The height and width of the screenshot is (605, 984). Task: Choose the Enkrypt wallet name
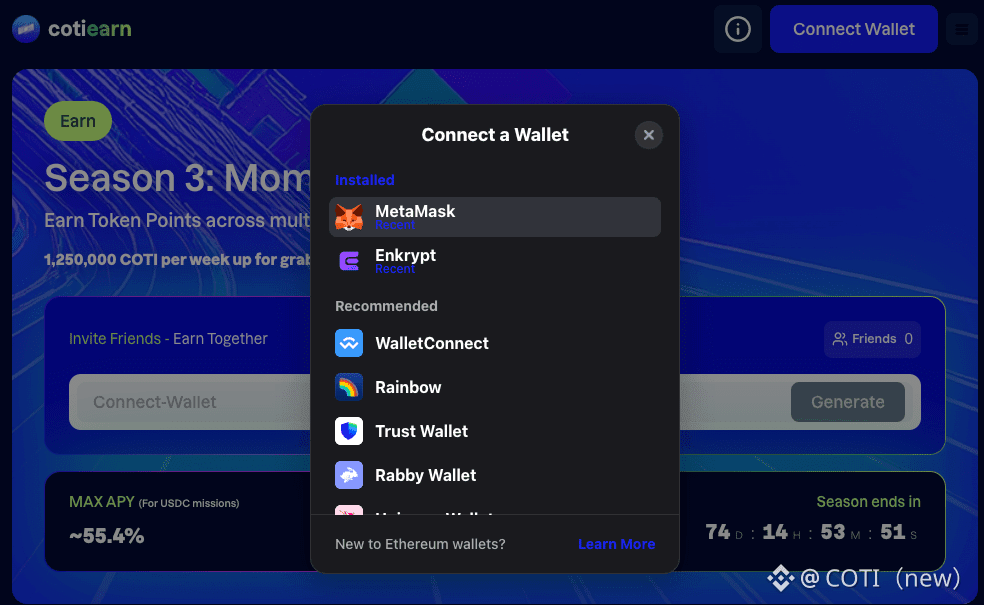pyautogui.click(x=405, y=255)
